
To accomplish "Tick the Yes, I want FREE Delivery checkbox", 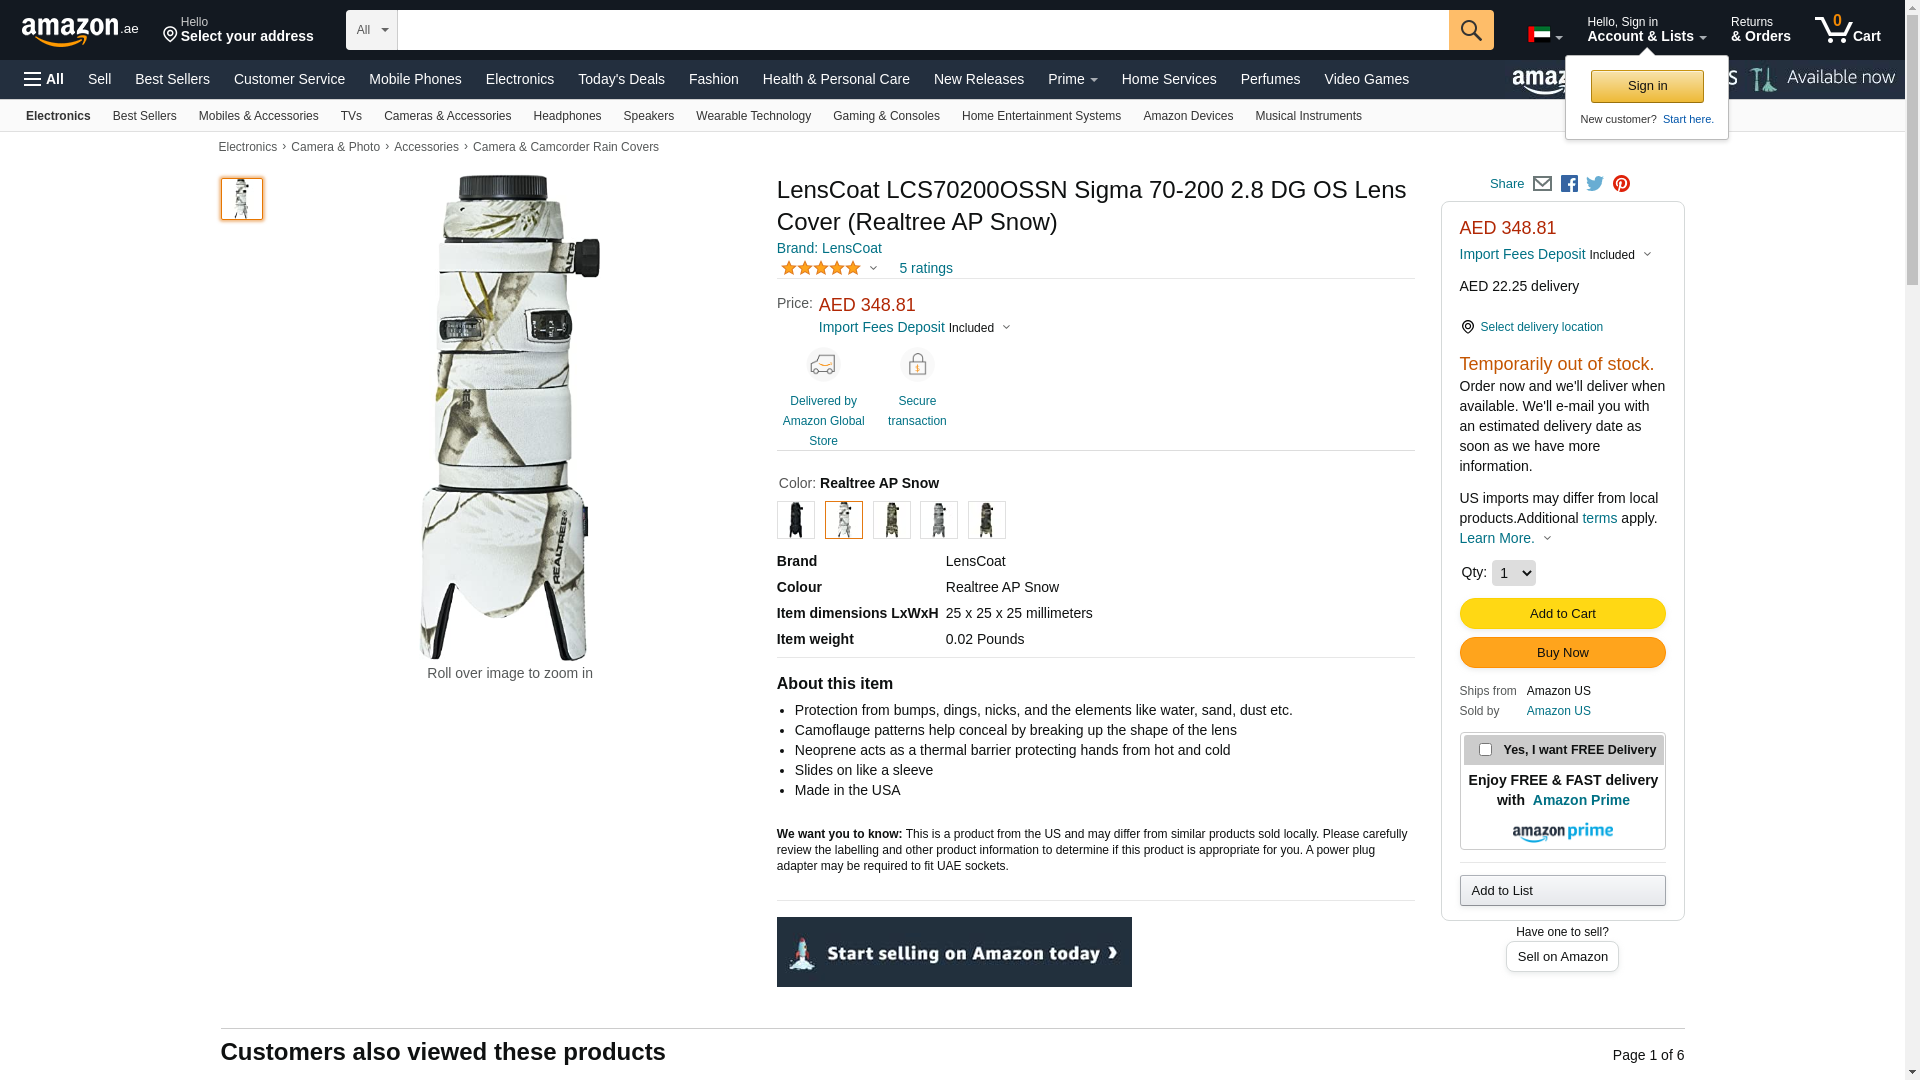I will click(1485, 749).
